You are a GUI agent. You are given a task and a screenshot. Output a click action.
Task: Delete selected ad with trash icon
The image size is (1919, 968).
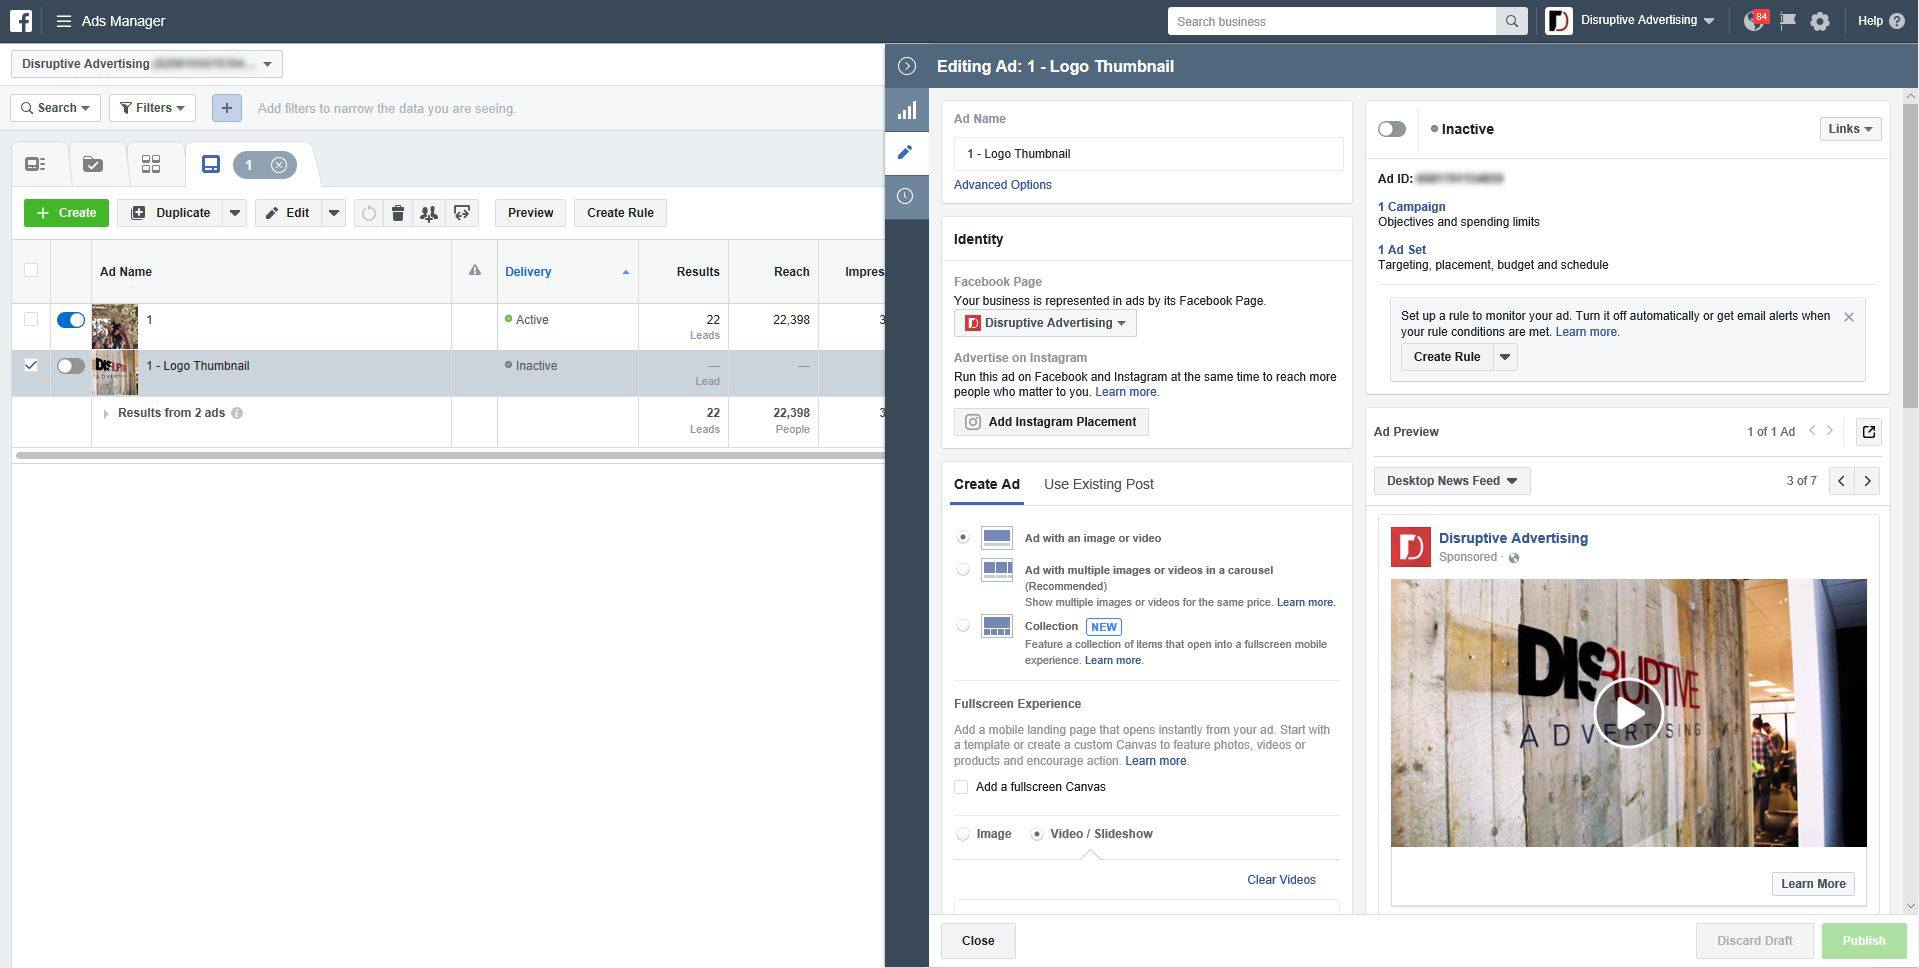click(x=398, y=213)
